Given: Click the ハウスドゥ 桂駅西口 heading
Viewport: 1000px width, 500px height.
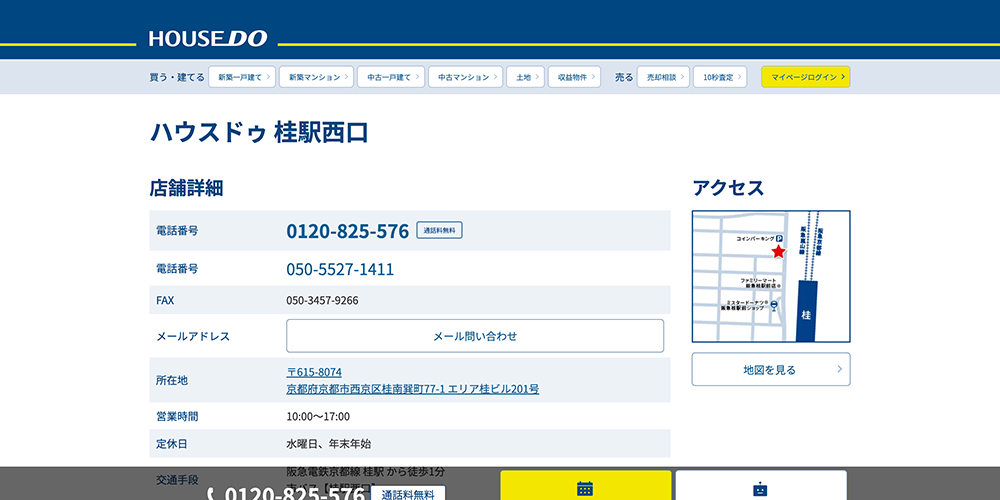Looking at the screenshot, I should [x=260, y=132].
